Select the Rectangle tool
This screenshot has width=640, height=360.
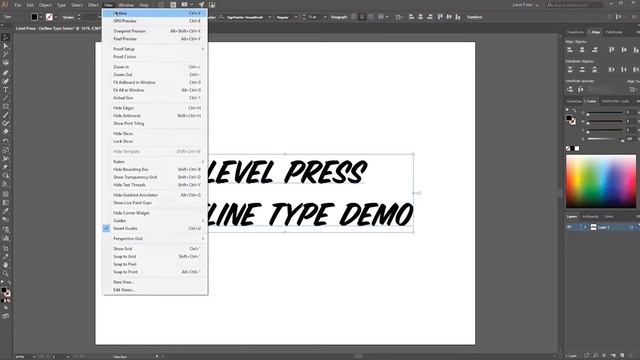[6, 107]
